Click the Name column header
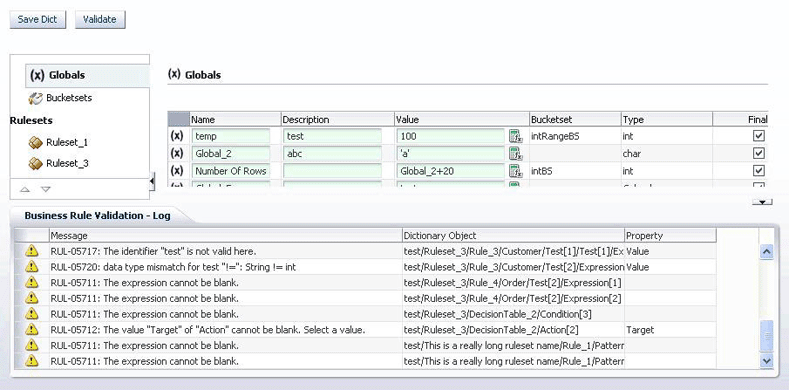This screenshot has height=390, width=789. coord(235,119)
